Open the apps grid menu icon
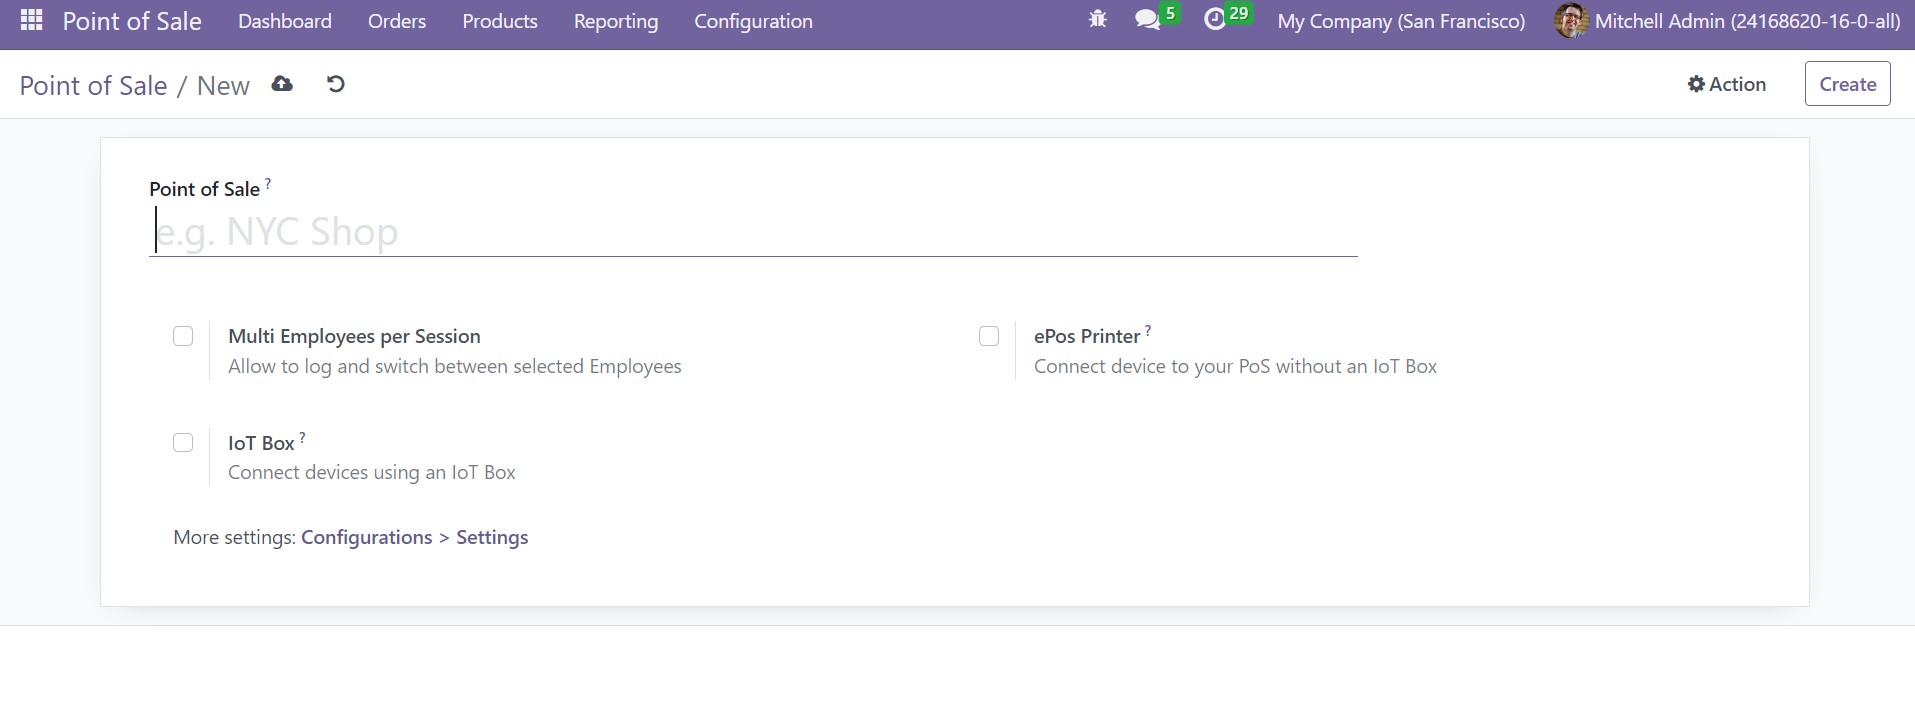The height and width of the screenshot is (717, 1915). [x=31, y=20]
